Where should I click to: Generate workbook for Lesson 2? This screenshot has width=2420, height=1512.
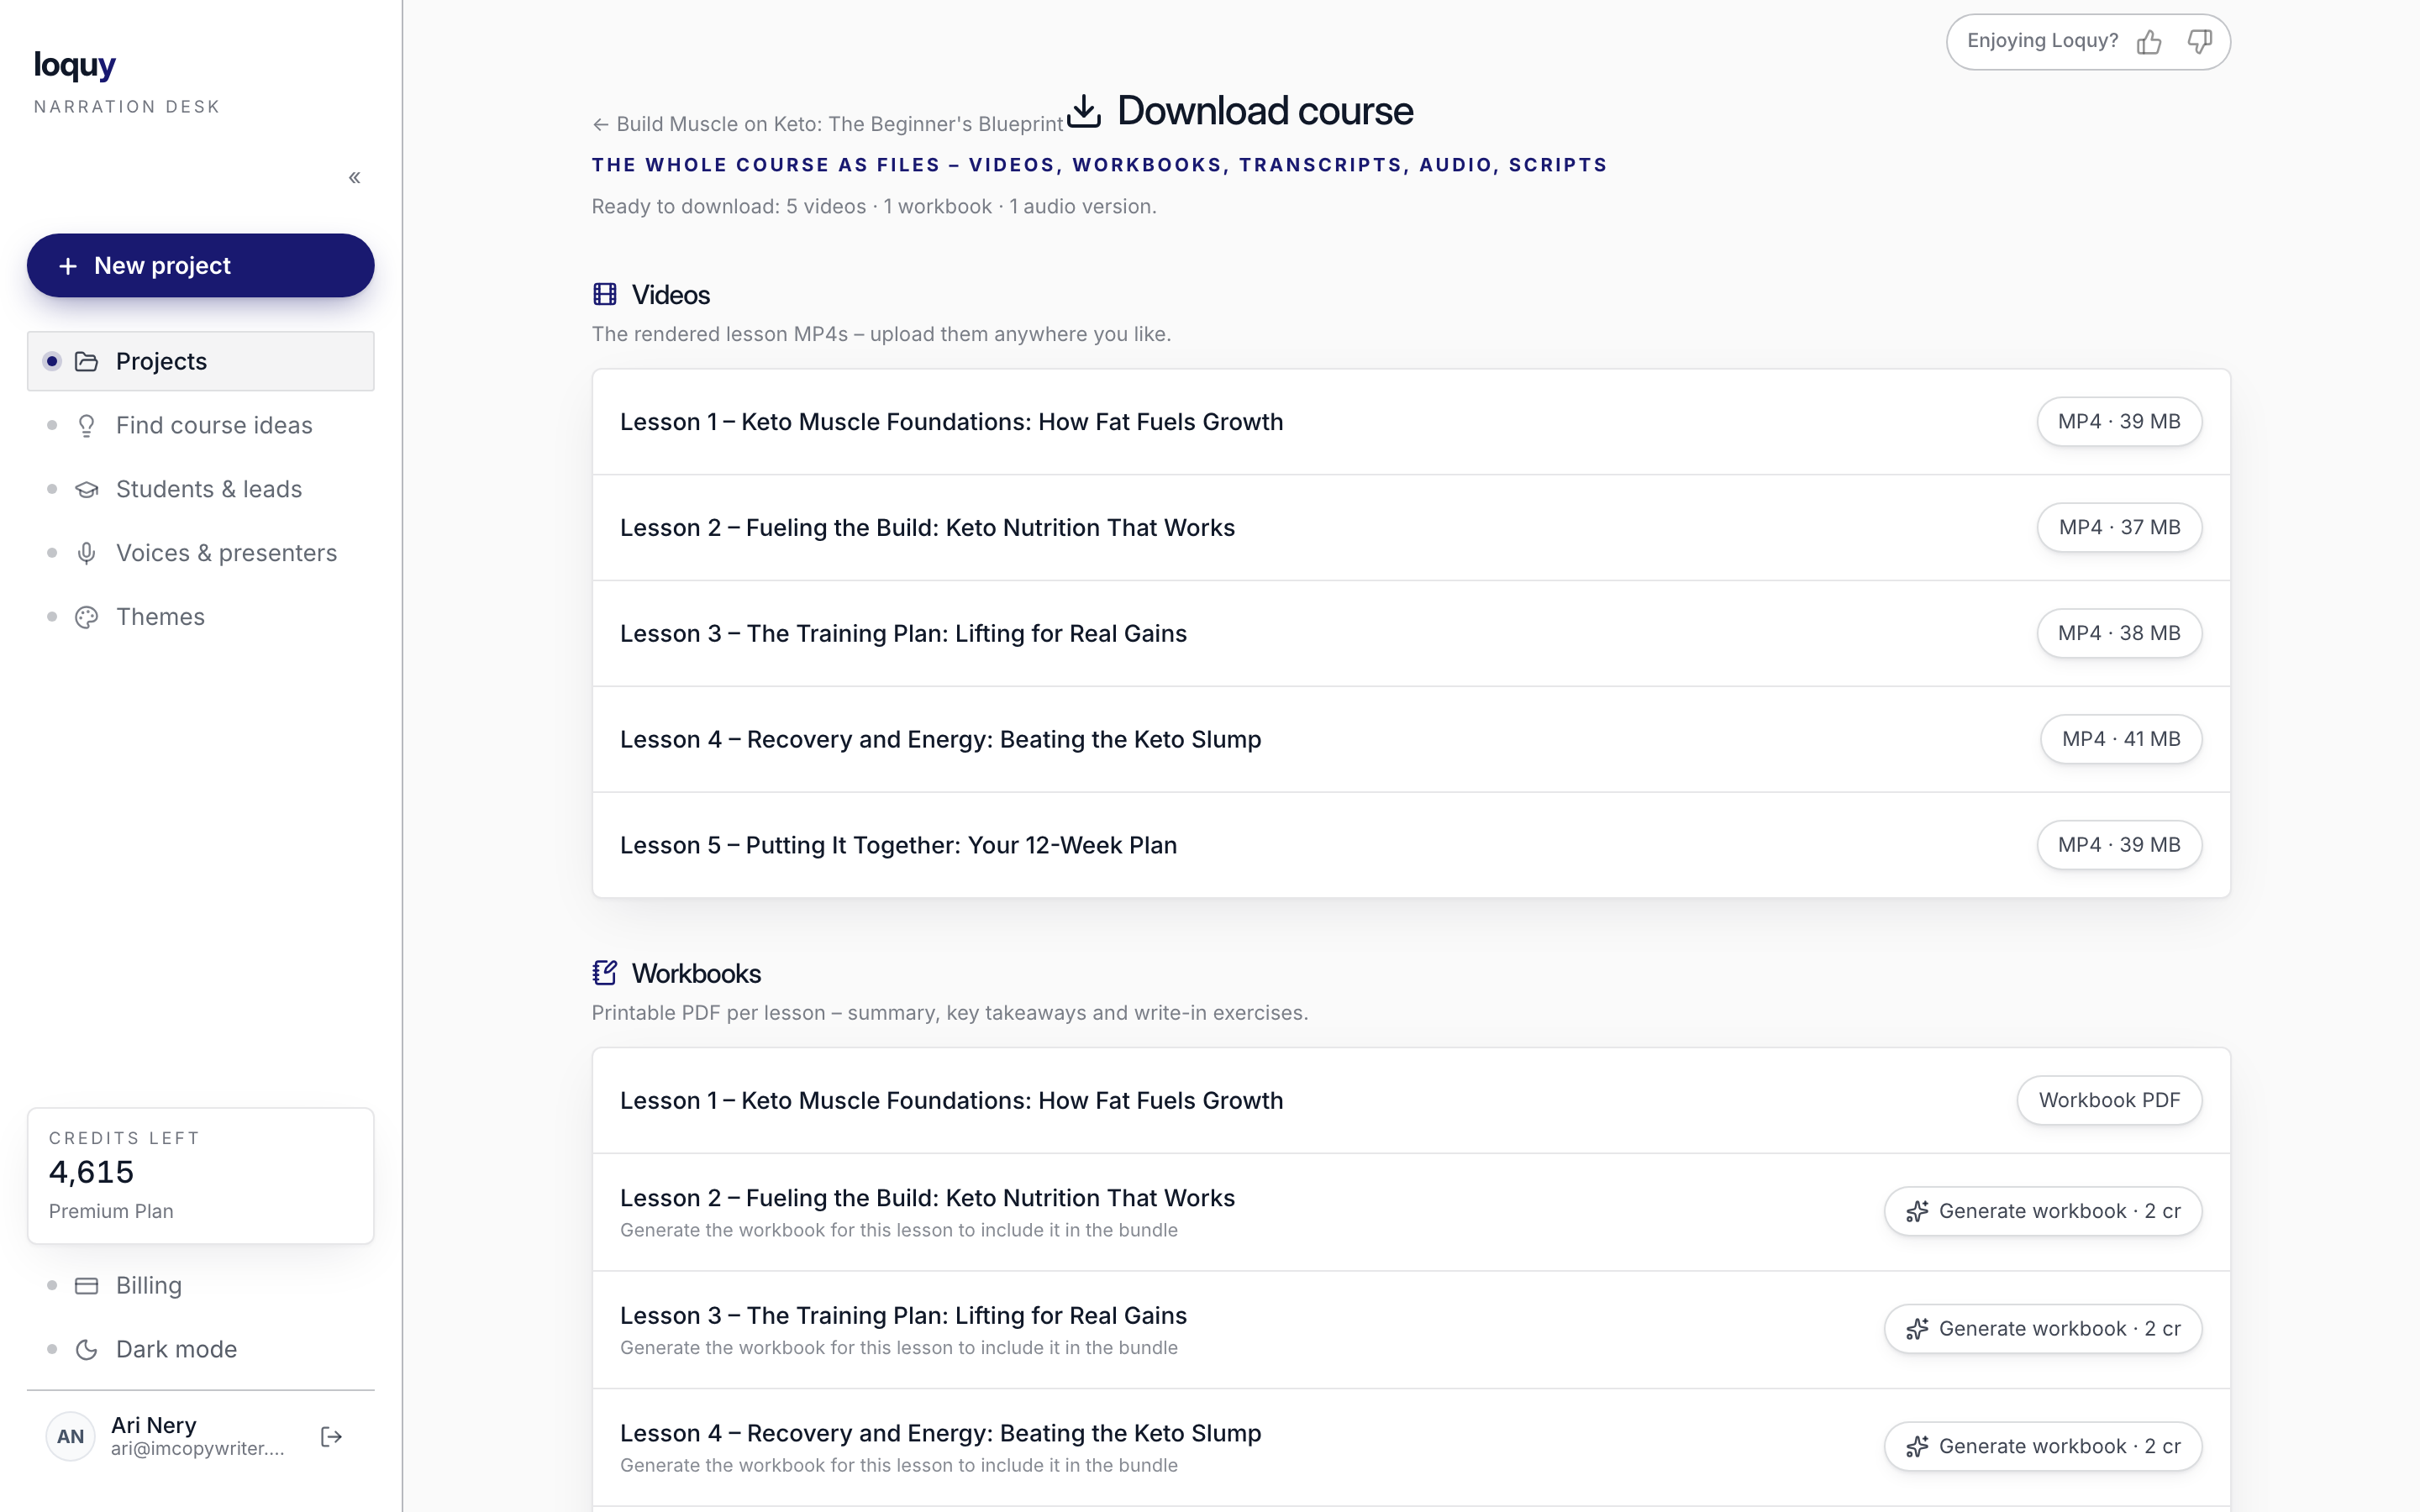(2043, 1211)
